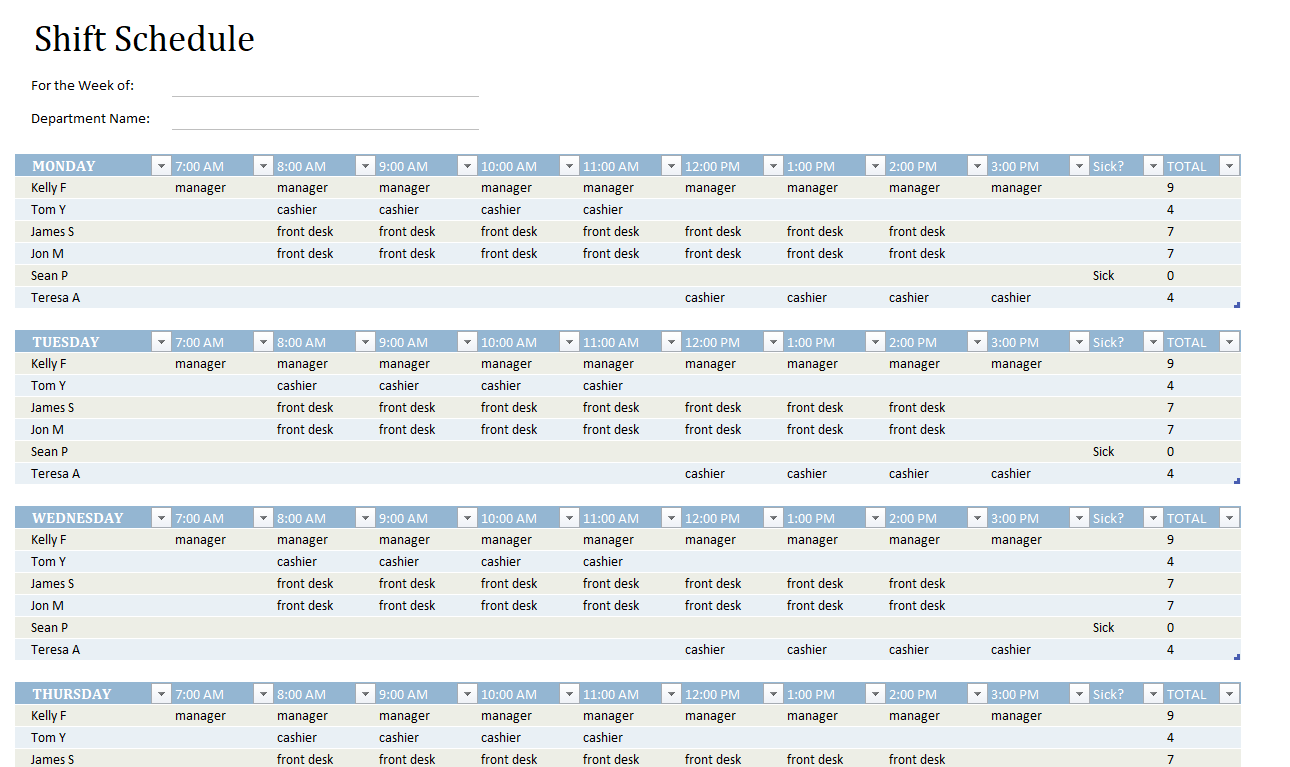
Task: Open the 2:00 PM filter in Wednesday table
Action: tap(977, 518)
